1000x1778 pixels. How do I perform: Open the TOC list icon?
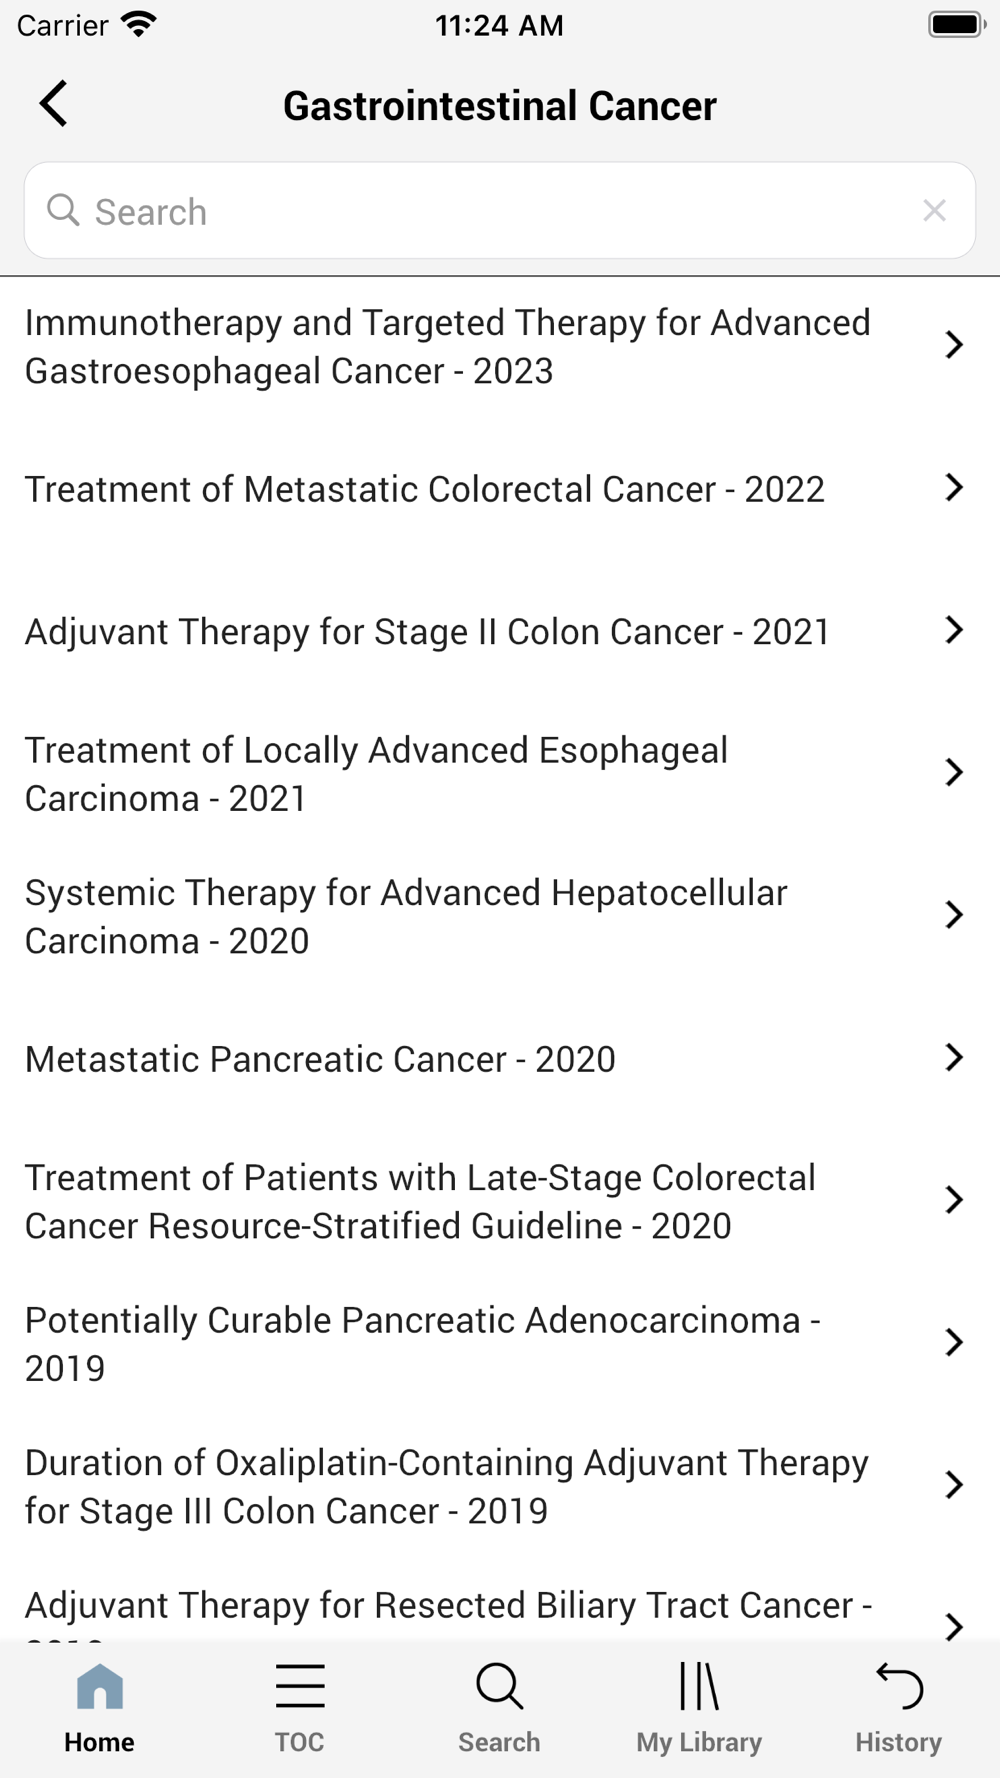pos(300,1686)
